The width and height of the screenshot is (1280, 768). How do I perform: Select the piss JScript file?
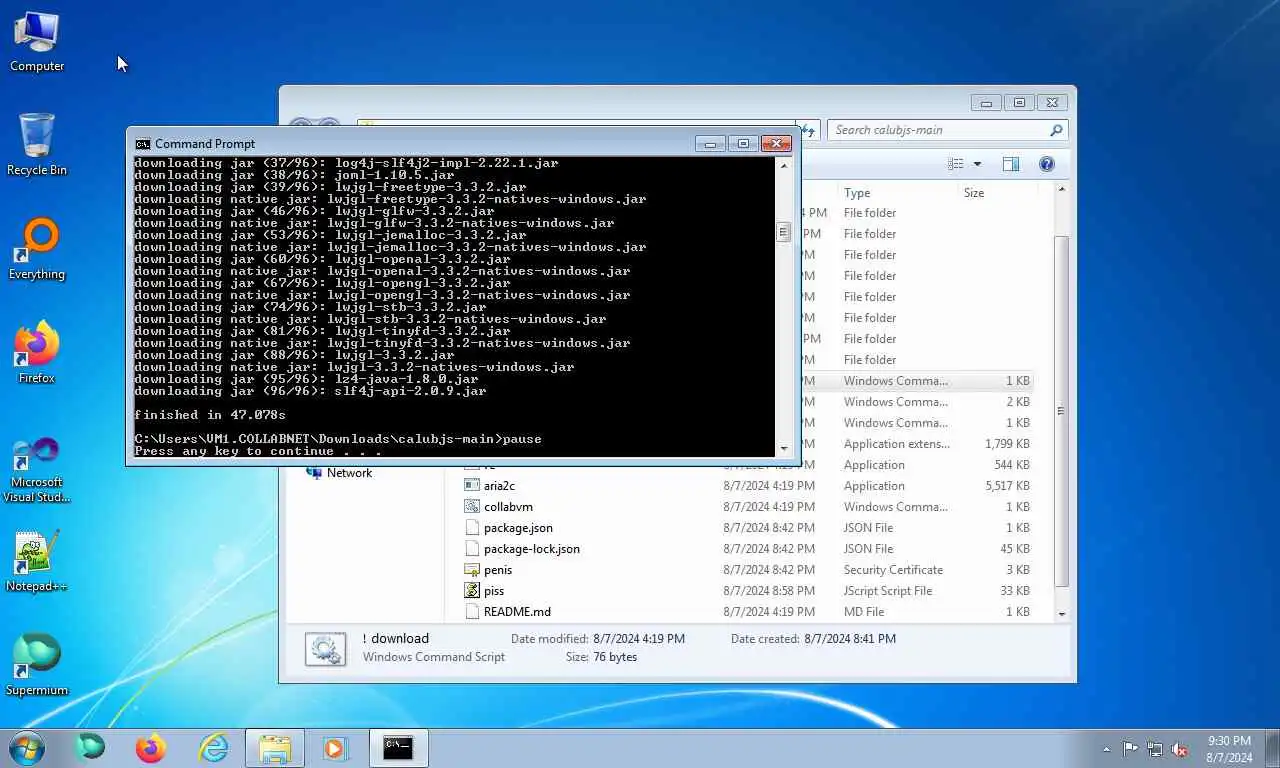494,591
